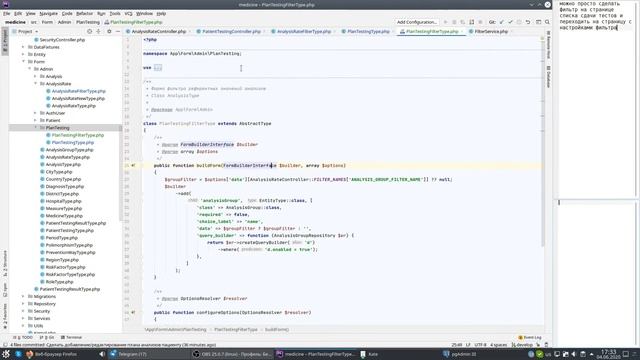Click the UTF-8 encoding status widget
The image size is (640, 360).
click(480, 345)
